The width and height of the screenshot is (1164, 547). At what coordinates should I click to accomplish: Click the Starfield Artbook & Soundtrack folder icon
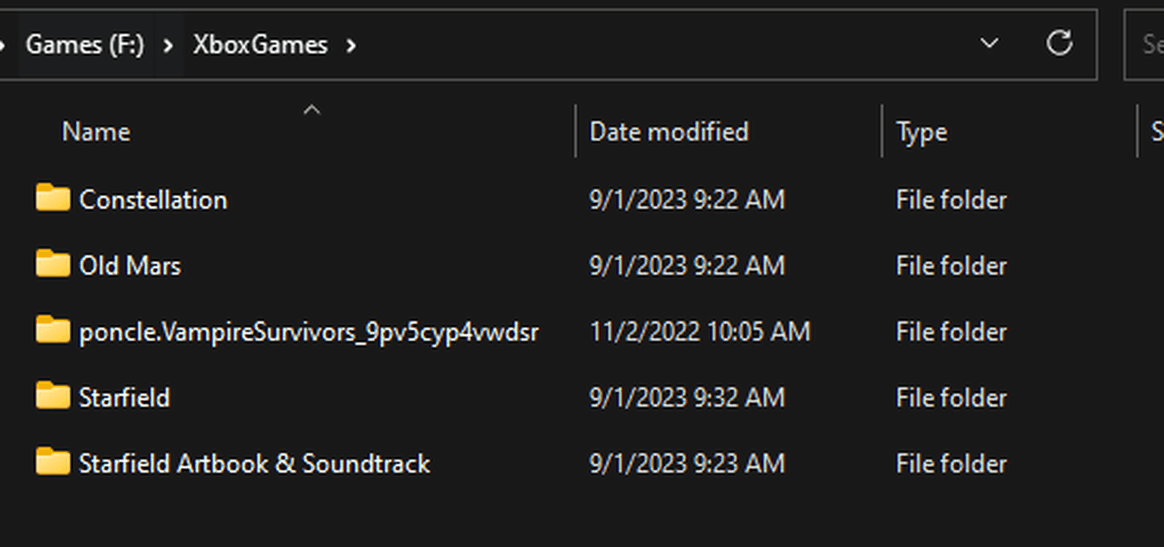click(x=52, y=462)
